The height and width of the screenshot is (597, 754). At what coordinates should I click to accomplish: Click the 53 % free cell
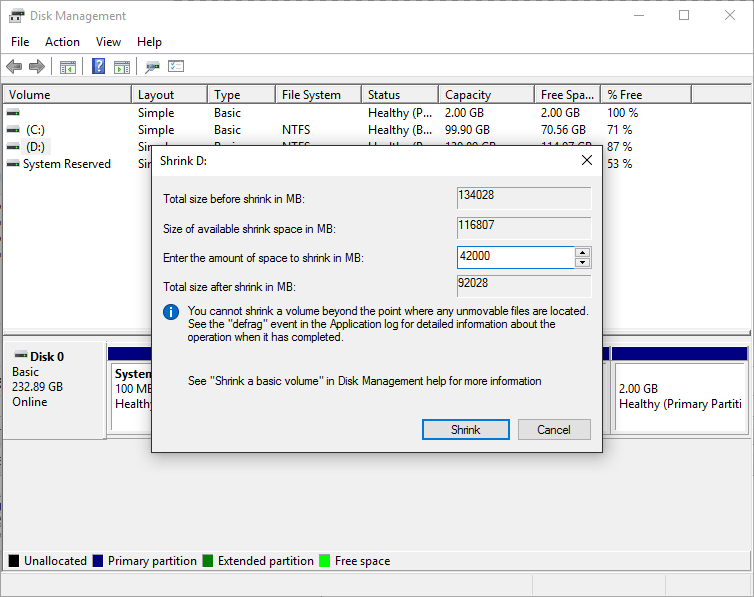(x=620, y=164)
